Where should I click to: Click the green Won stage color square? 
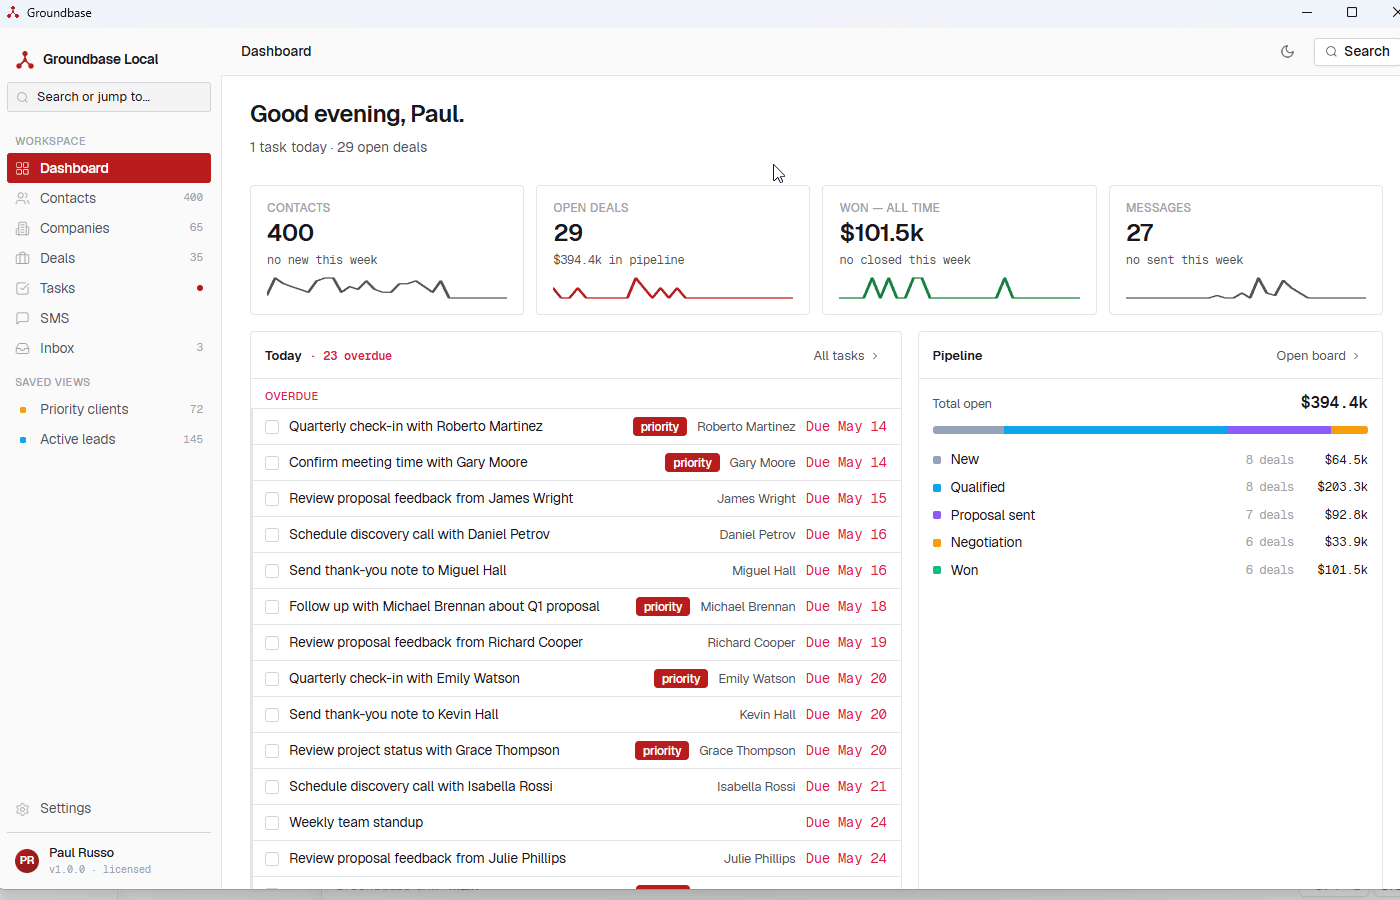(937, 570)
